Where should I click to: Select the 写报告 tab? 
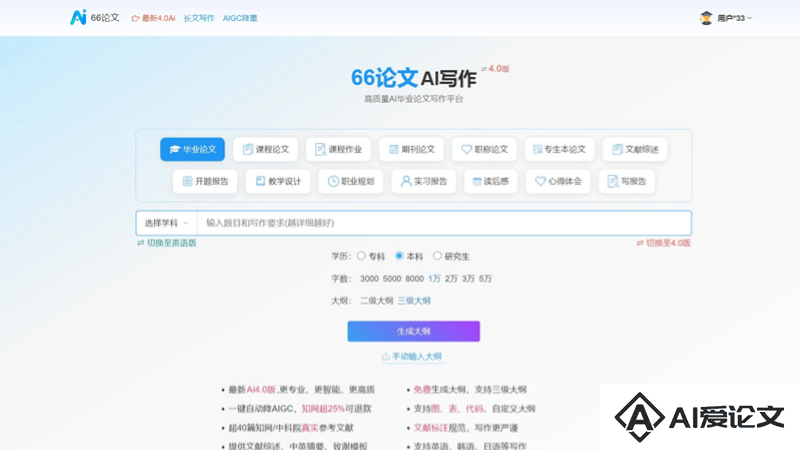pyautogui.click(x=627, y=181)
